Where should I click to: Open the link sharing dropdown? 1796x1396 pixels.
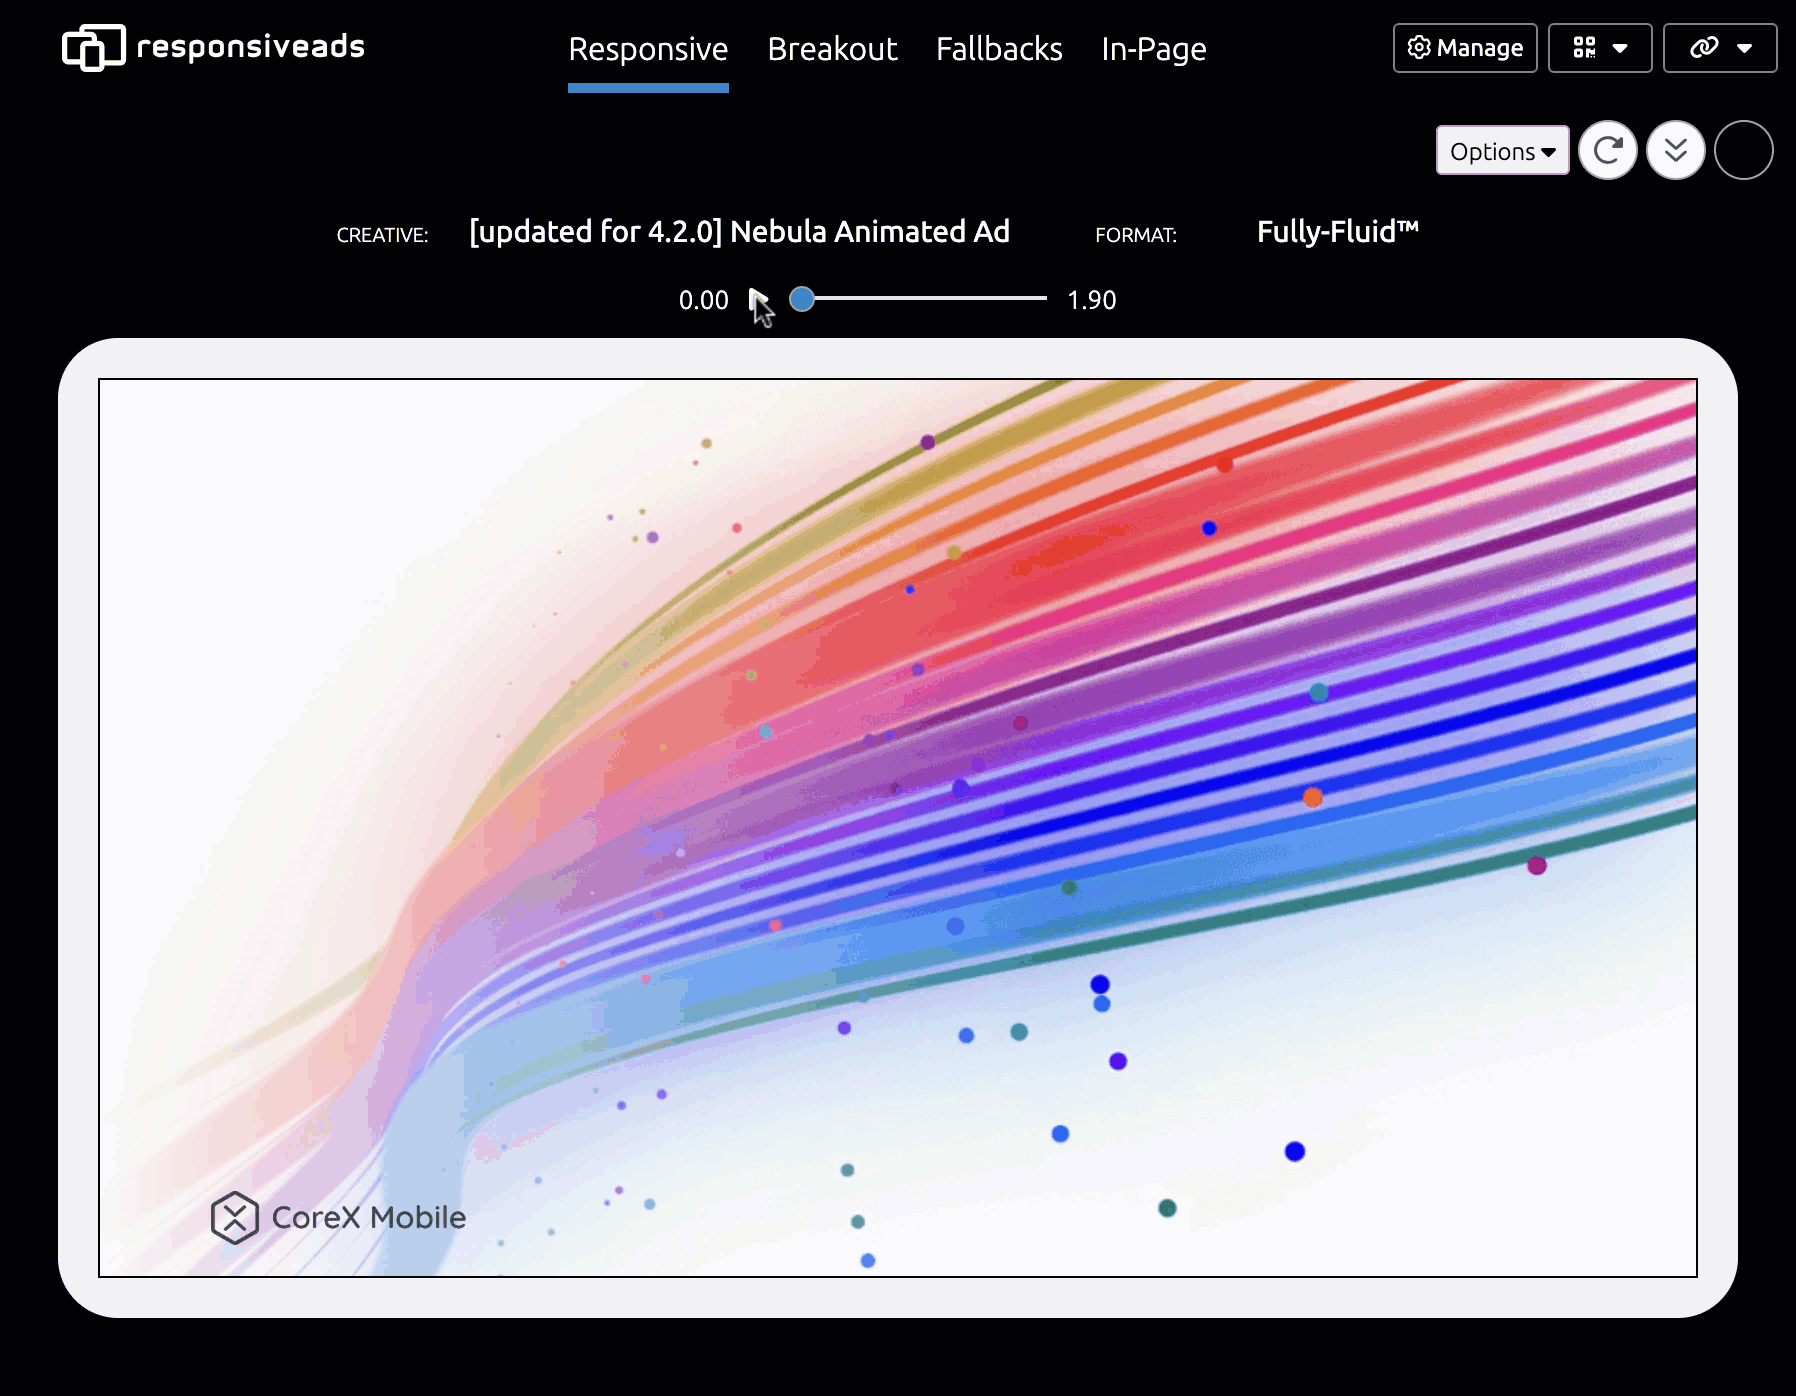[x=1719, y=48]
